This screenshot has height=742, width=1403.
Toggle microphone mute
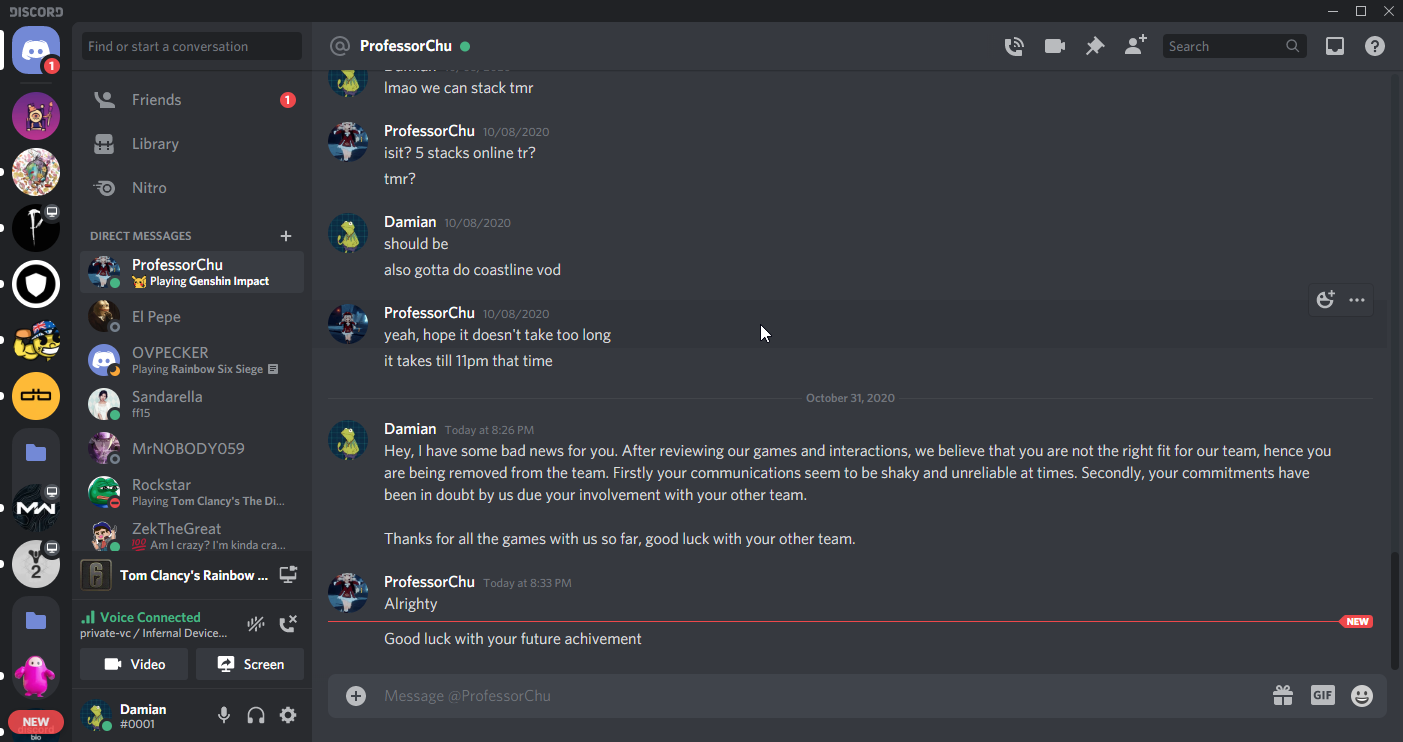click(224, 715)
